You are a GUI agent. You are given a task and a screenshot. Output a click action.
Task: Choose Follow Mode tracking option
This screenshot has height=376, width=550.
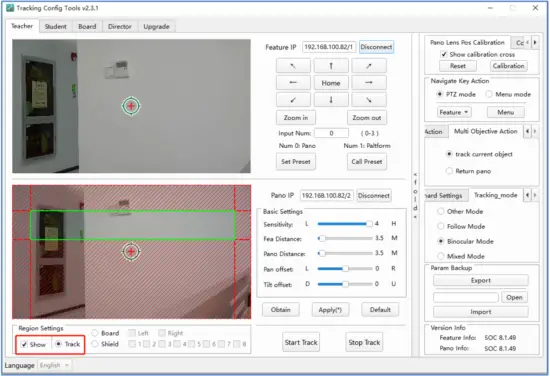click(x=441, y=226)
